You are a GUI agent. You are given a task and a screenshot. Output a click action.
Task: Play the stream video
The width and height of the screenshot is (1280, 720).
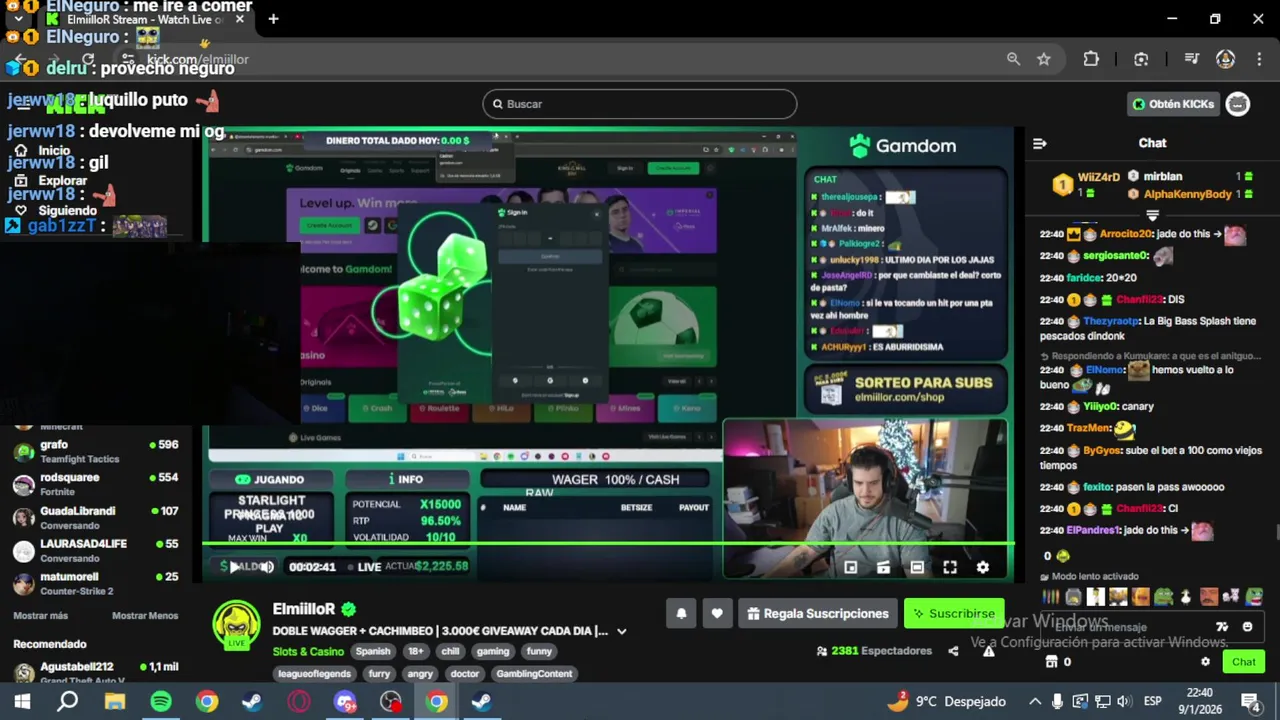pos(233,567)
